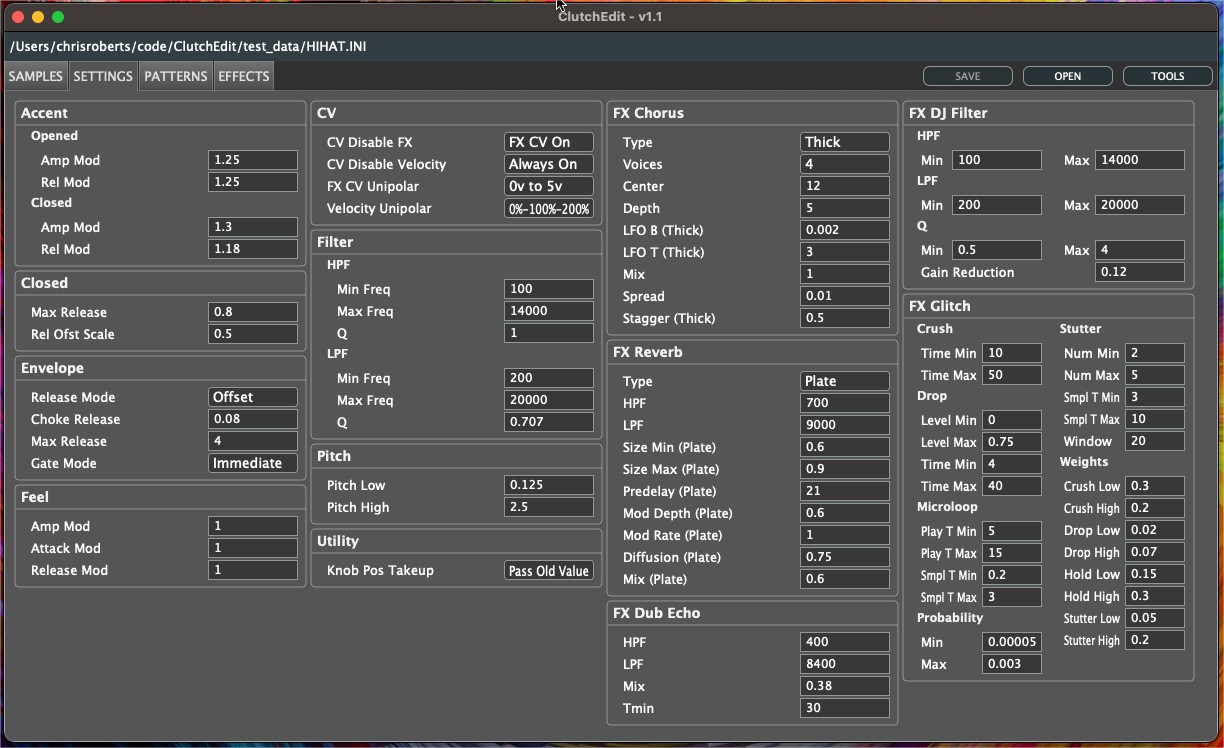
Task: Click the Stutter Num Min field
Action: pos(1155,353)
